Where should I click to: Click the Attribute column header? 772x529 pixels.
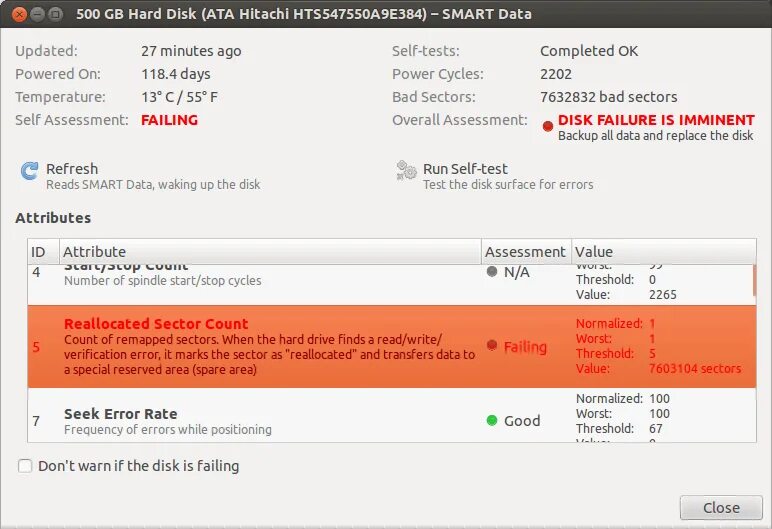tap(270, 252)
